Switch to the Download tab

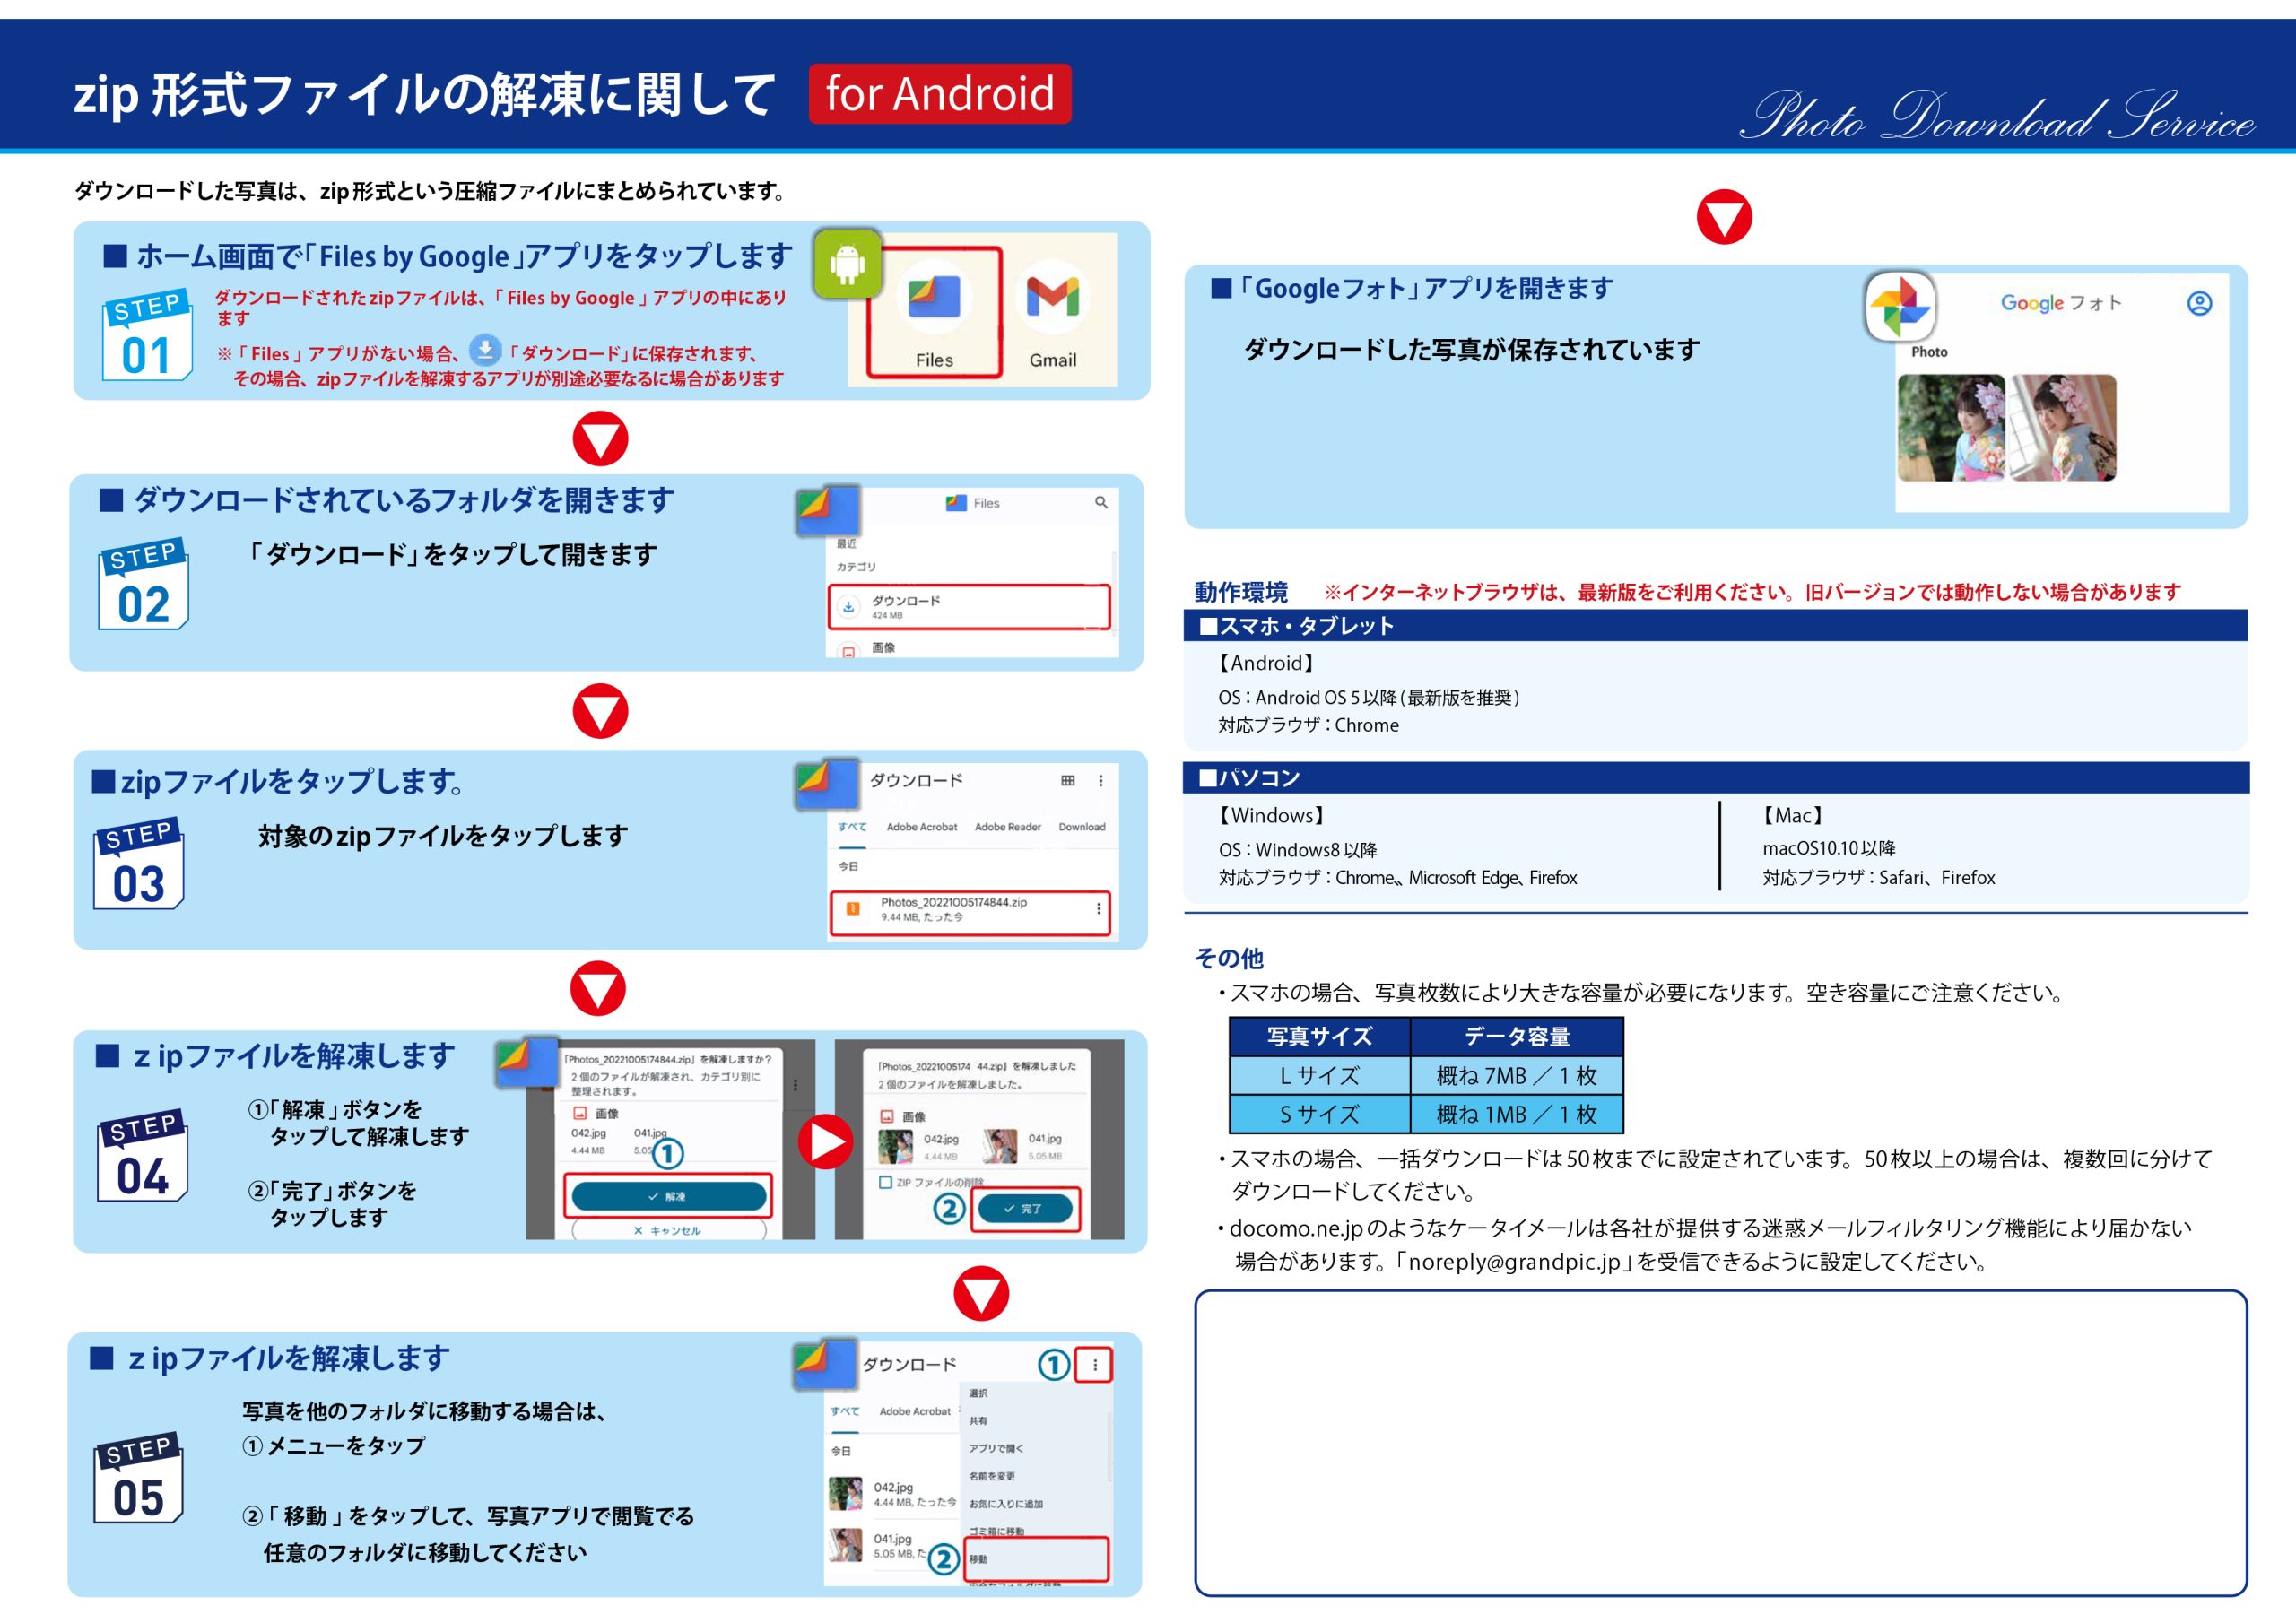pyautogui.click(x=1082, y=827)
